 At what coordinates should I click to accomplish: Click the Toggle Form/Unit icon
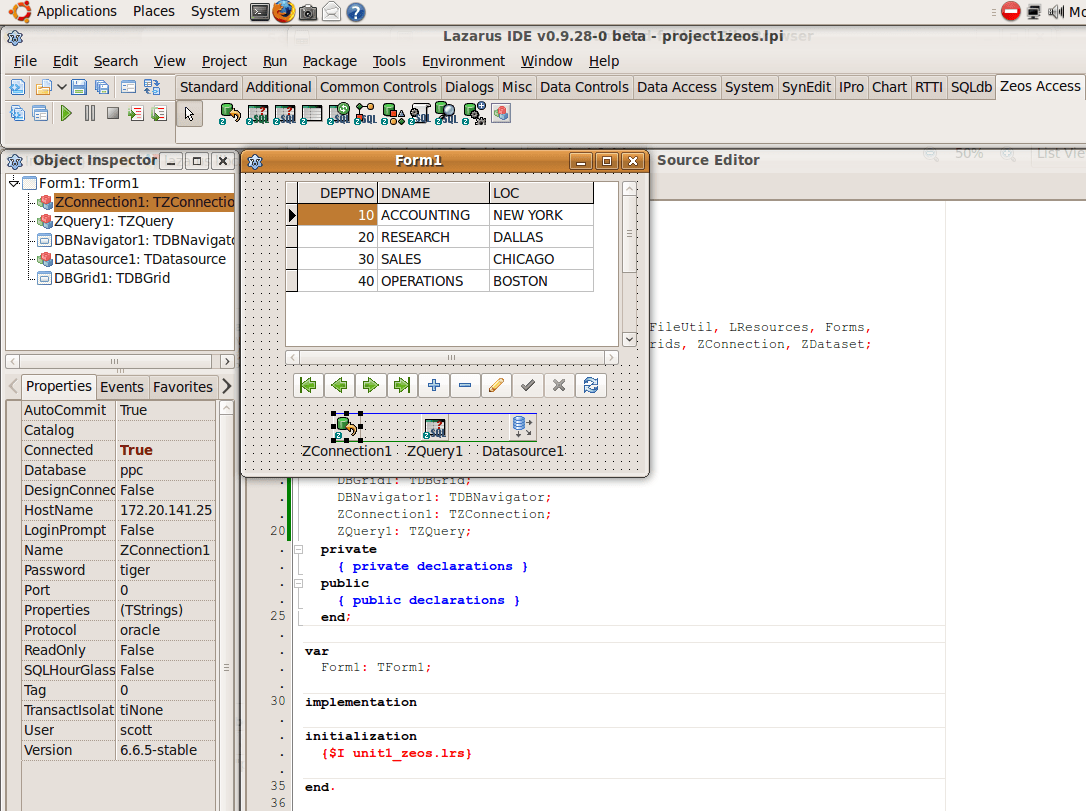point(152,87)
